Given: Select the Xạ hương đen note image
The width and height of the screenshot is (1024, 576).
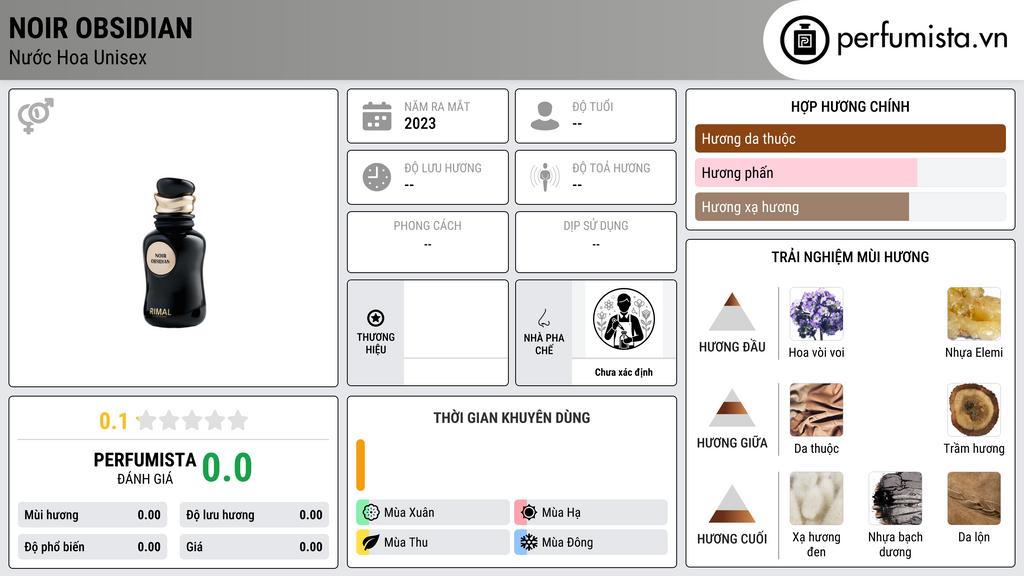Looking at the screenshot, I should (x=816, y=499).
